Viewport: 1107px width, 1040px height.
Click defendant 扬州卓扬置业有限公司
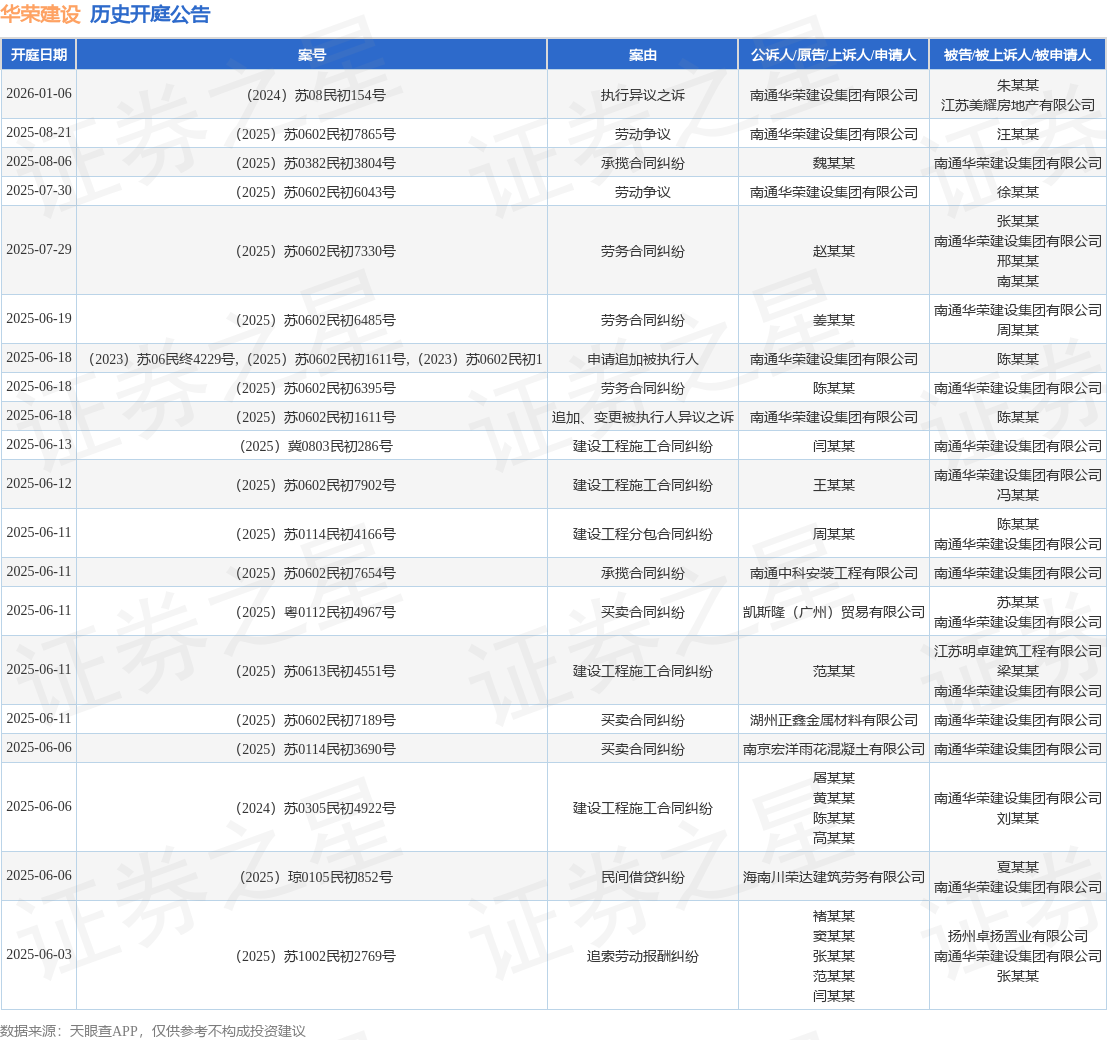[x=1017, y=936]
